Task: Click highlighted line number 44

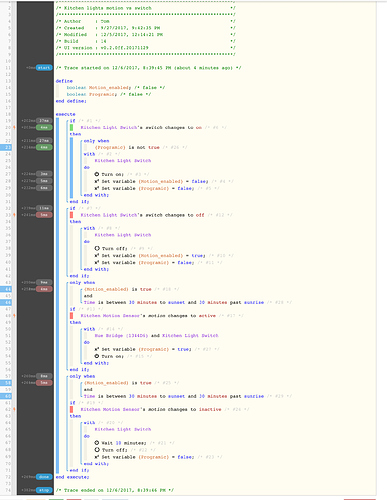Action: pos(6,289)
